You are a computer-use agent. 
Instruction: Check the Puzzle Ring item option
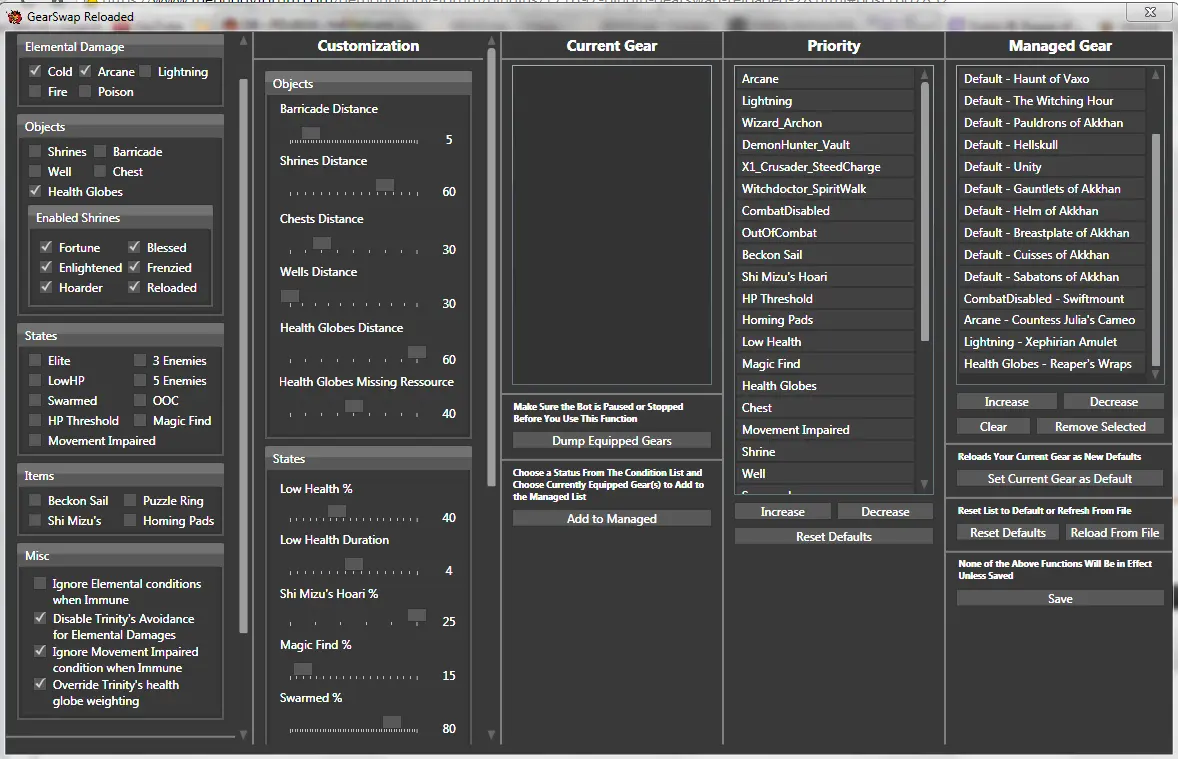click(131, 500)
